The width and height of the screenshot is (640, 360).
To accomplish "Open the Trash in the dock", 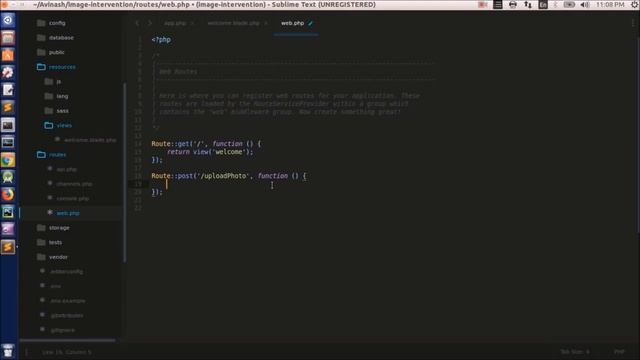I will click(x=8, y=351).
